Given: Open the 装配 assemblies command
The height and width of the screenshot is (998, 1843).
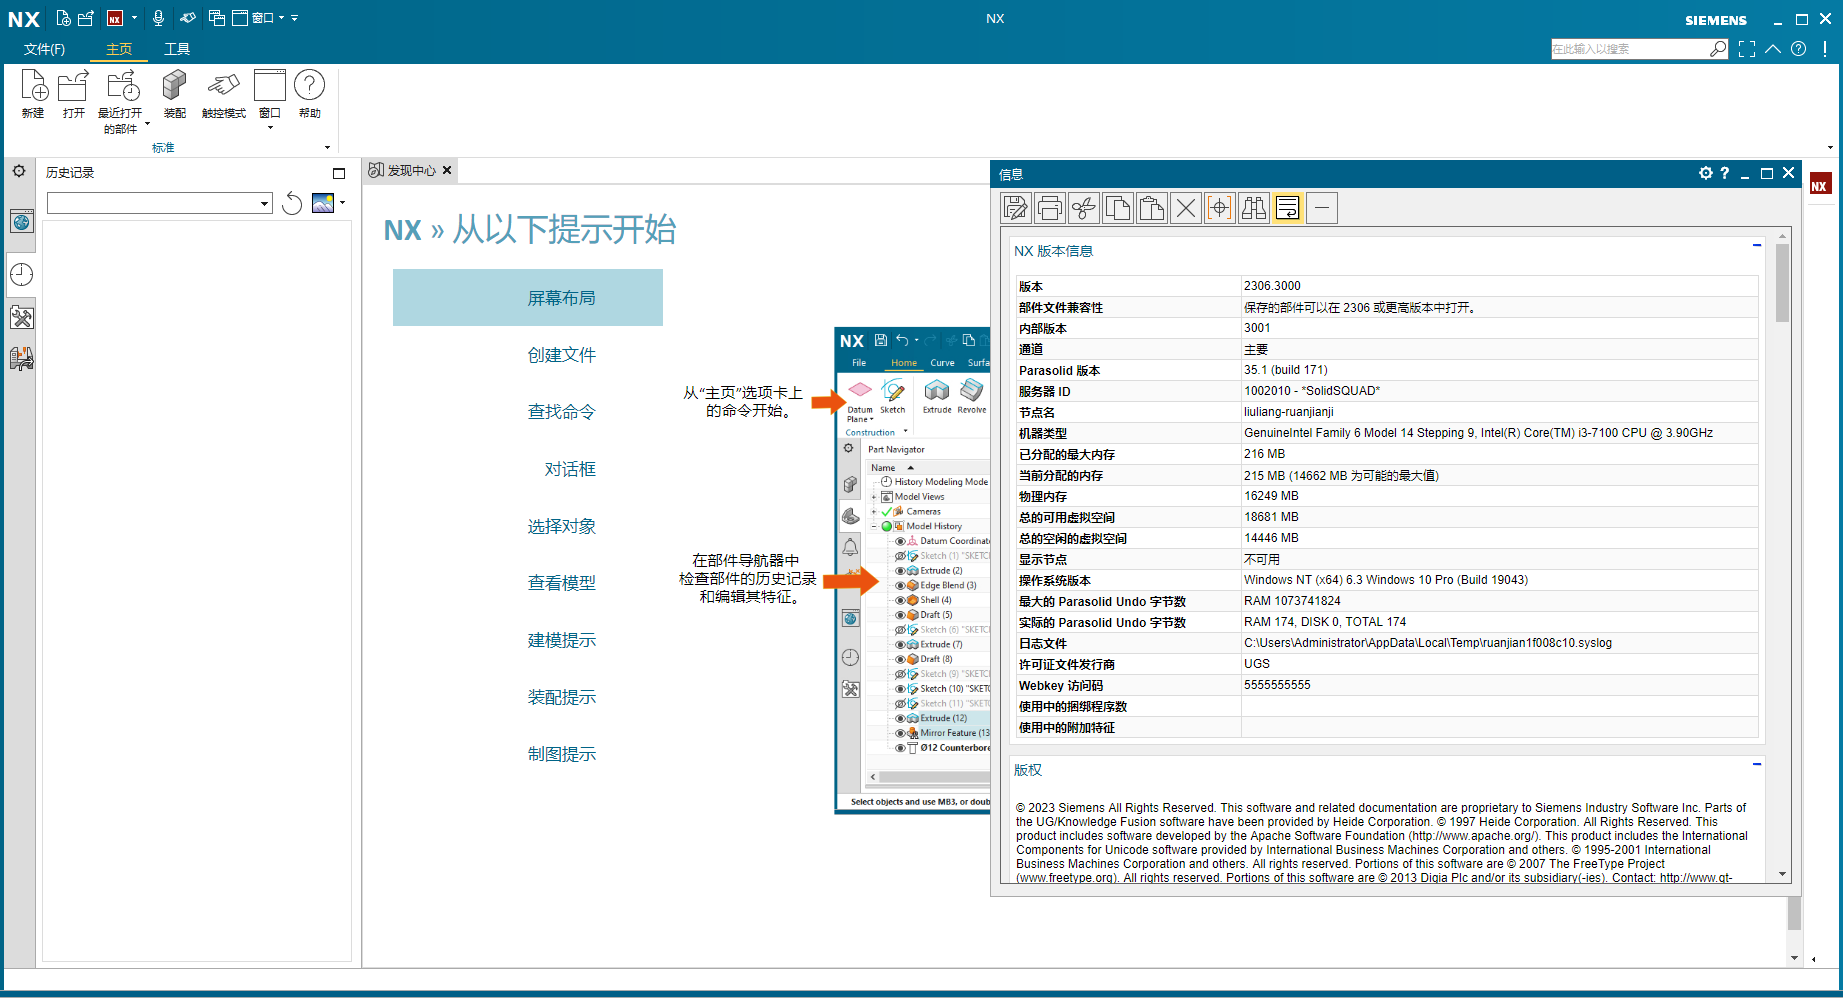Looking at the screenshot, I should [173, 97].
